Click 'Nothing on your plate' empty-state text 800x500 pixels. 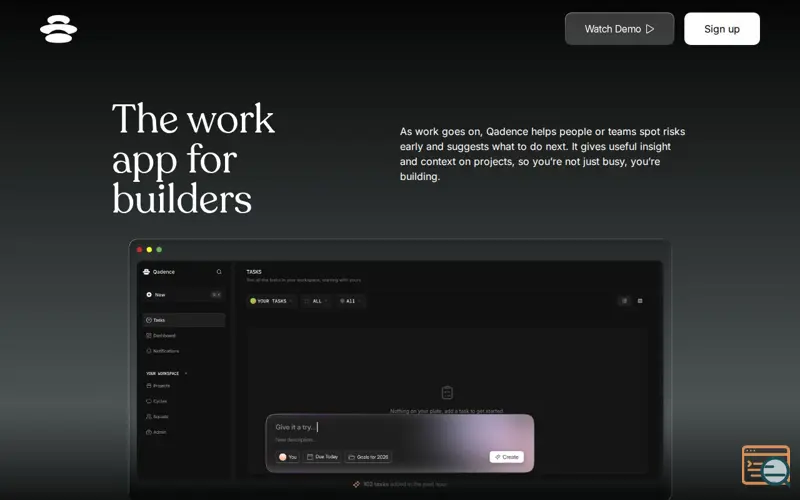tap(447, 411)
